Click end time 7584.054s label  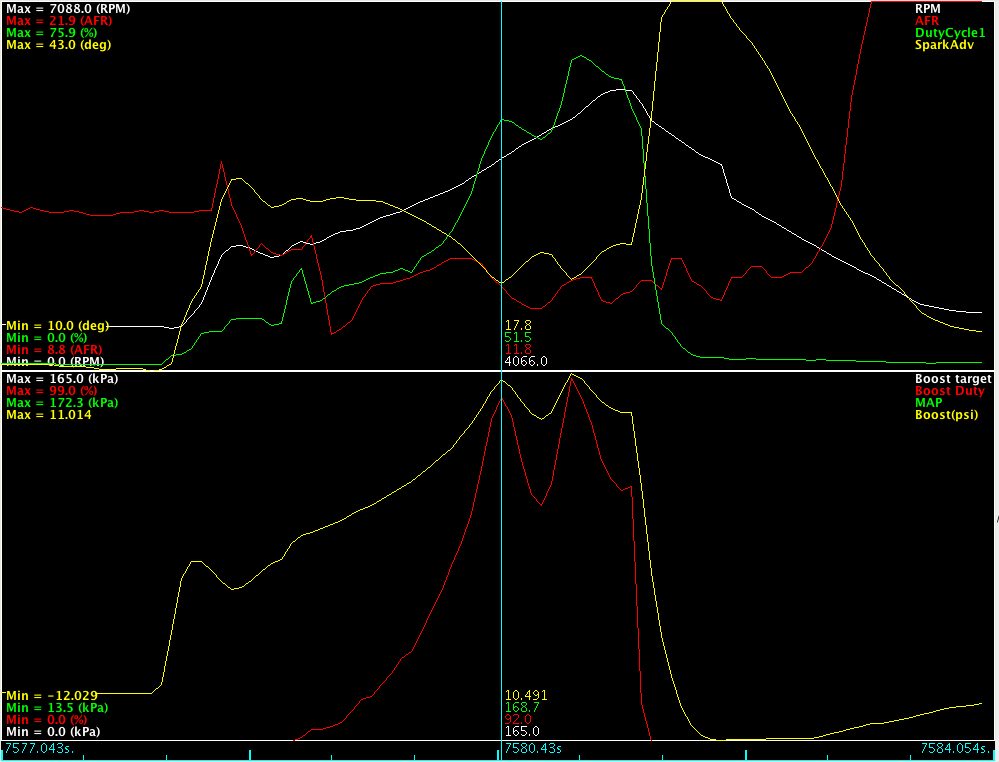point(958,748)
